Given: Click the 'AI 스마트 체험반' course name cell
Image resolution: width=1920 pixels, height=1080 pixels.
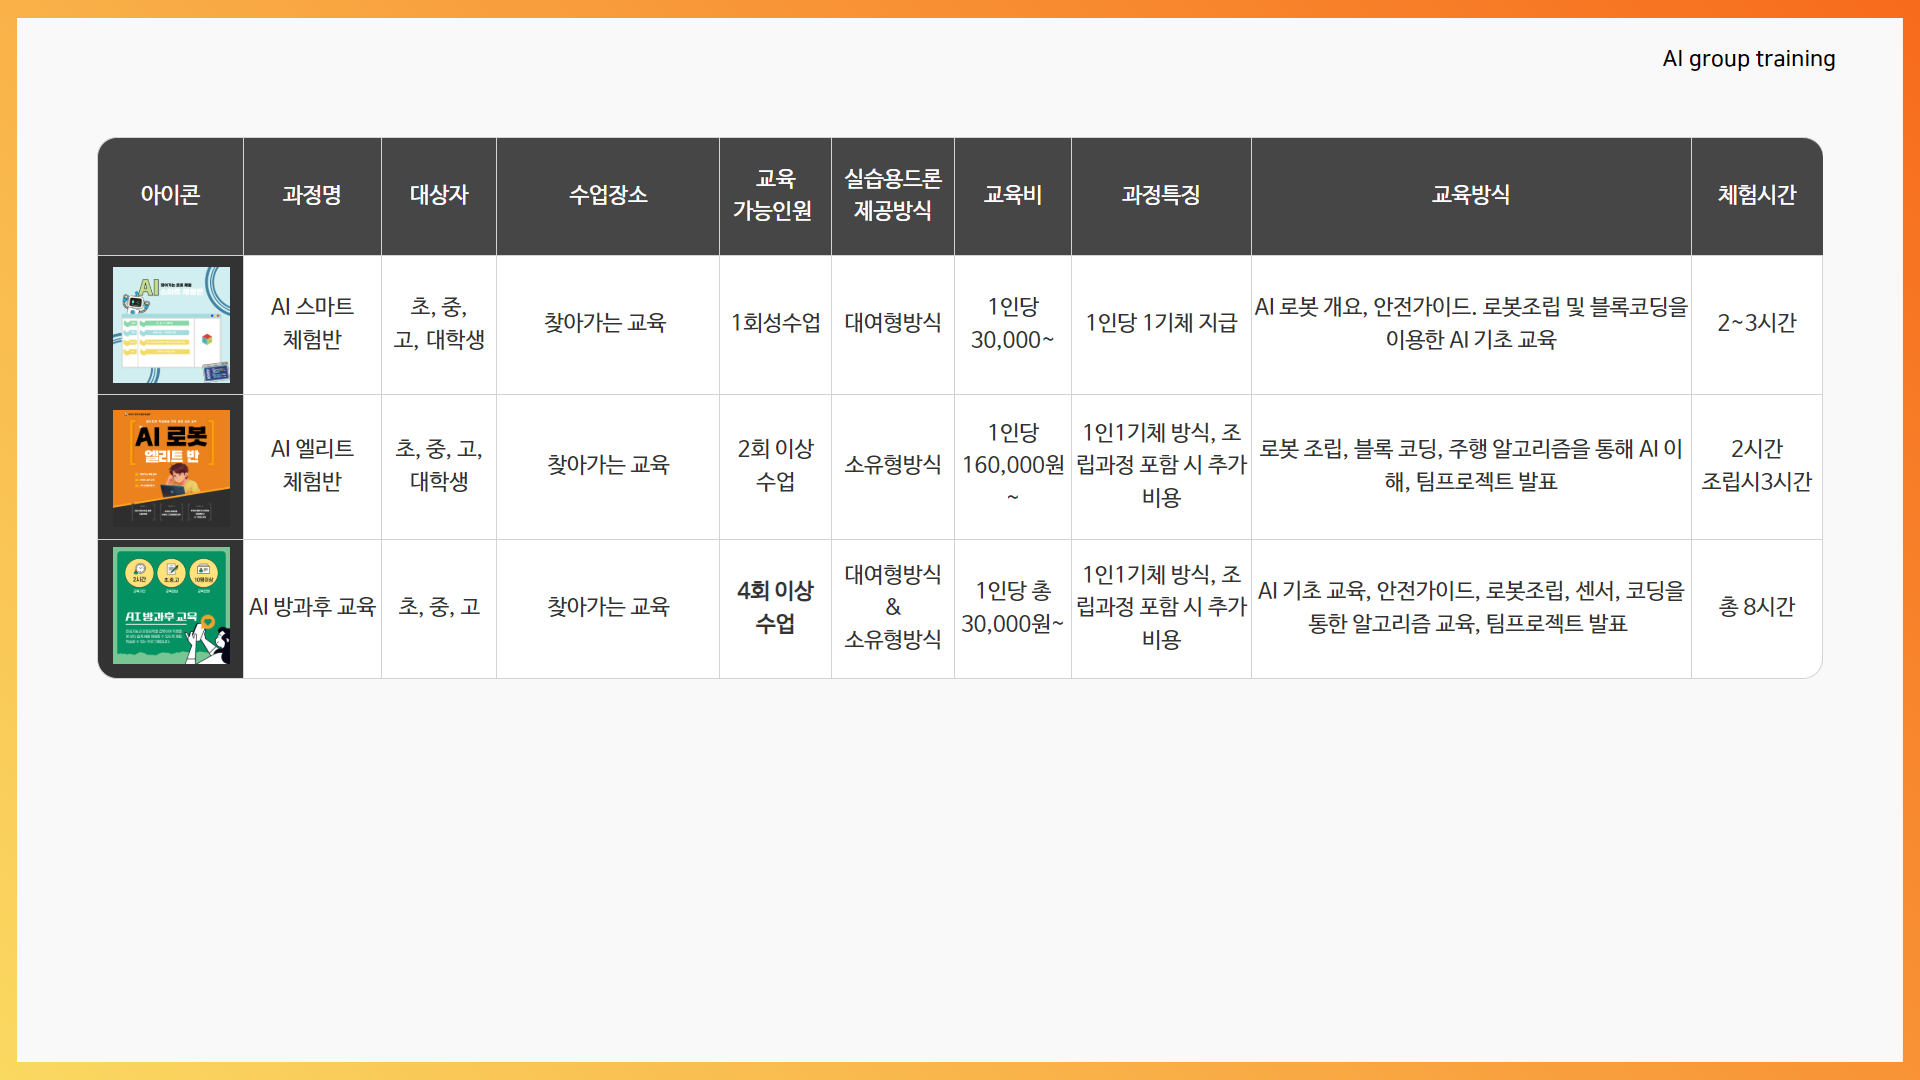Looking at the screenshot, I should 312,324.
